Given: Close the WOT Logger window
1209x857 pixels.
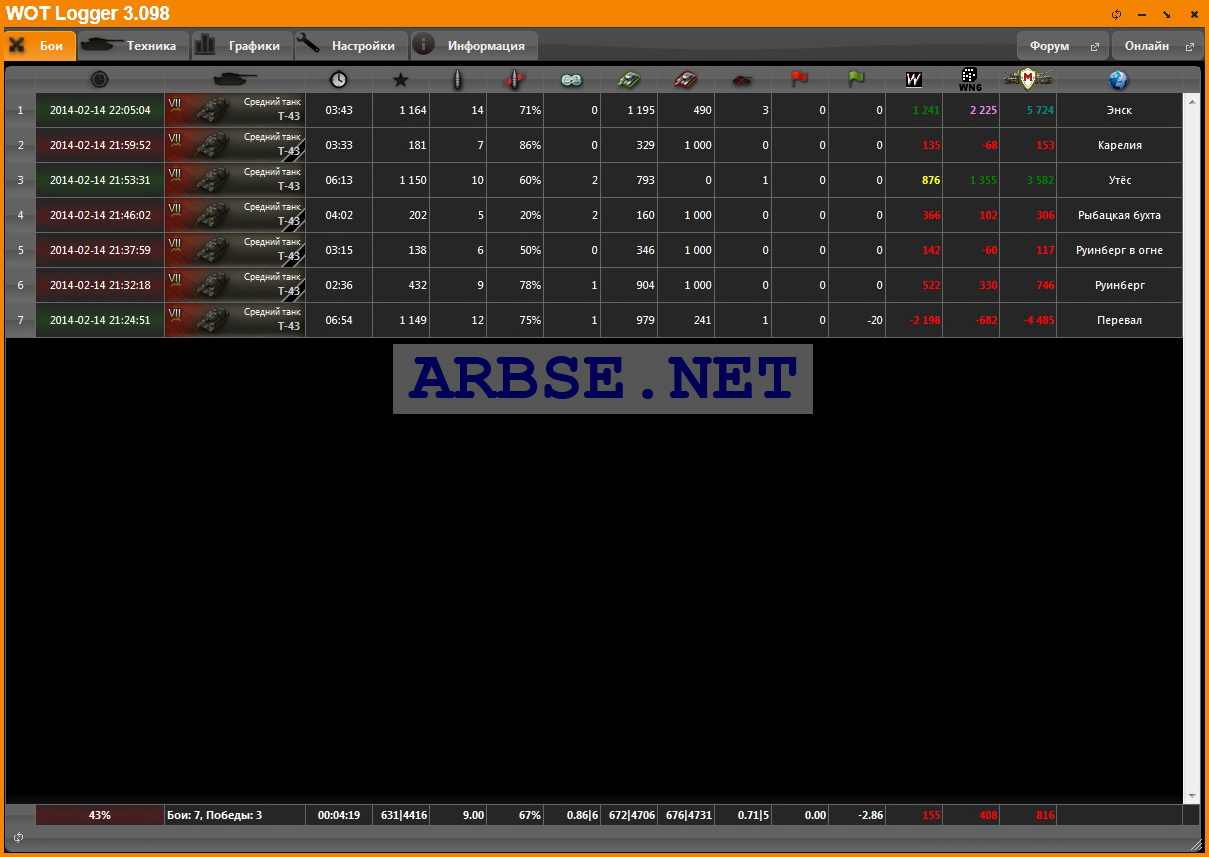Looking at the screenshot, I should click(x=1192, y=14).
